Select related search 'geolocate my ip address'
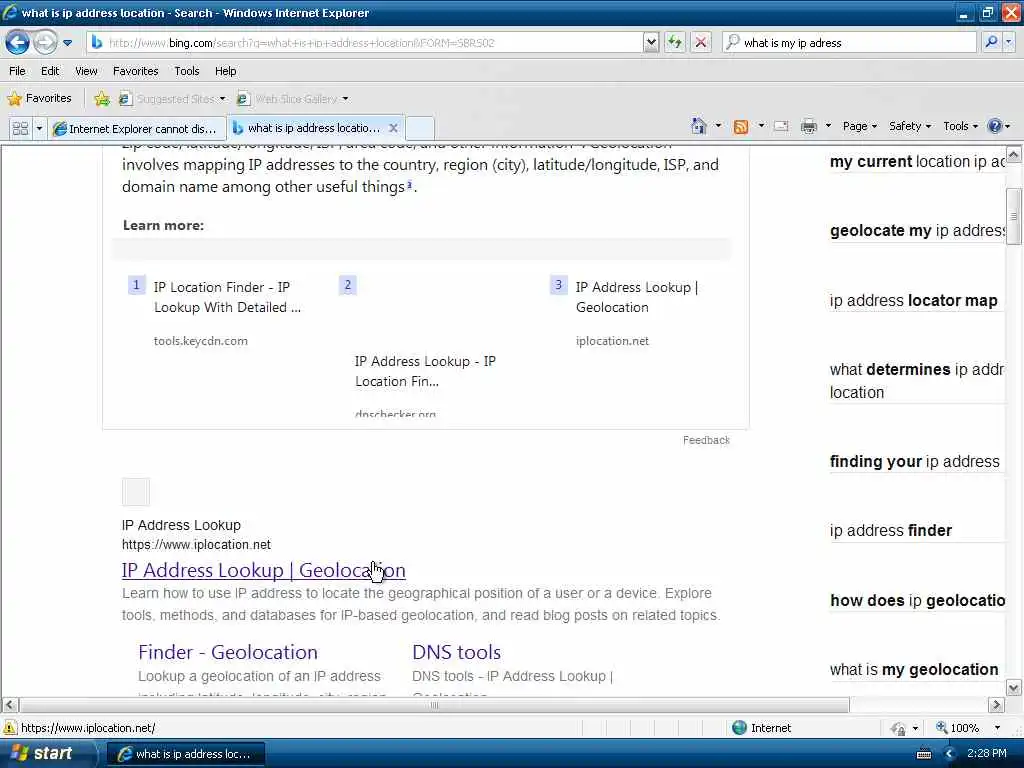This screenshot has height=768, width=1024. point(918,231)
